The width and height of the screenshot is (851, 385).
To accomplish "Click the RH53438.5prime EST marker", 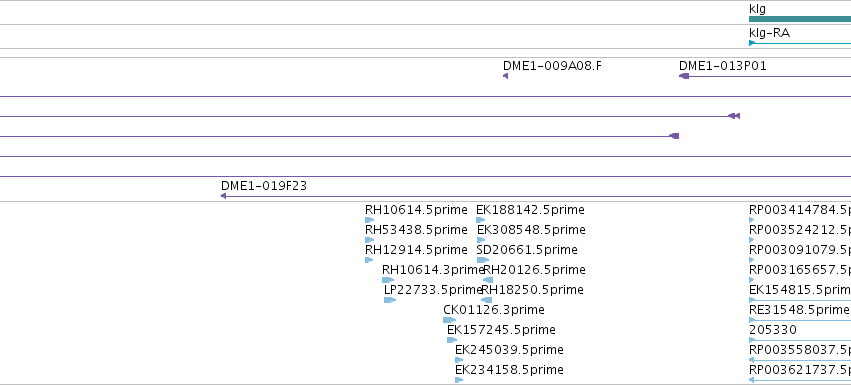I will point(370,240).
